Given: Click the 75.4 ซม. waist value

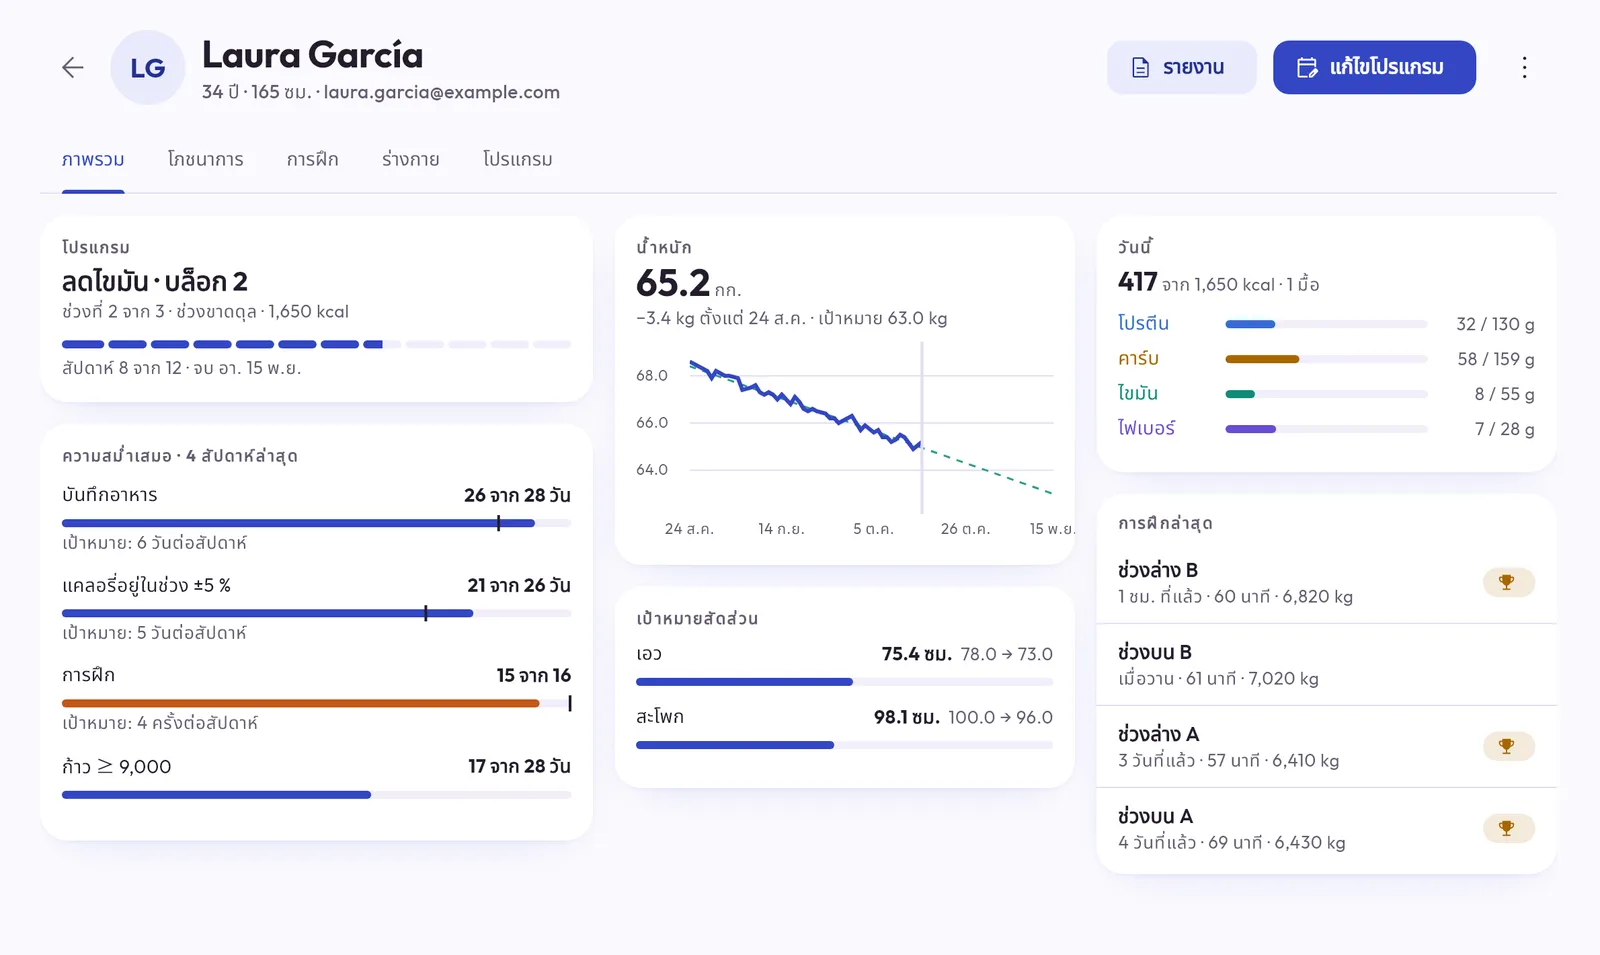Looking at the screenshot, I should 916,654.
